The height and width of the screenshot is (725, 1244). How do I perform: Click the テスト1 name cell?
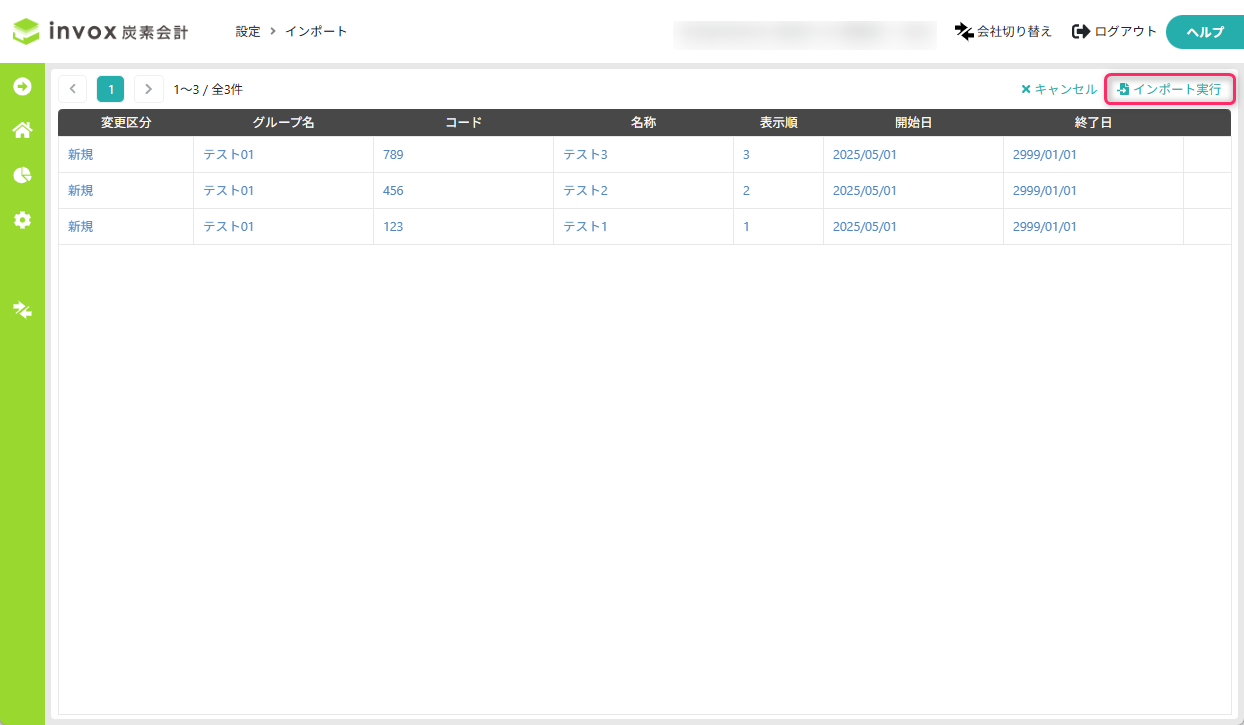[x=585, y=227]
